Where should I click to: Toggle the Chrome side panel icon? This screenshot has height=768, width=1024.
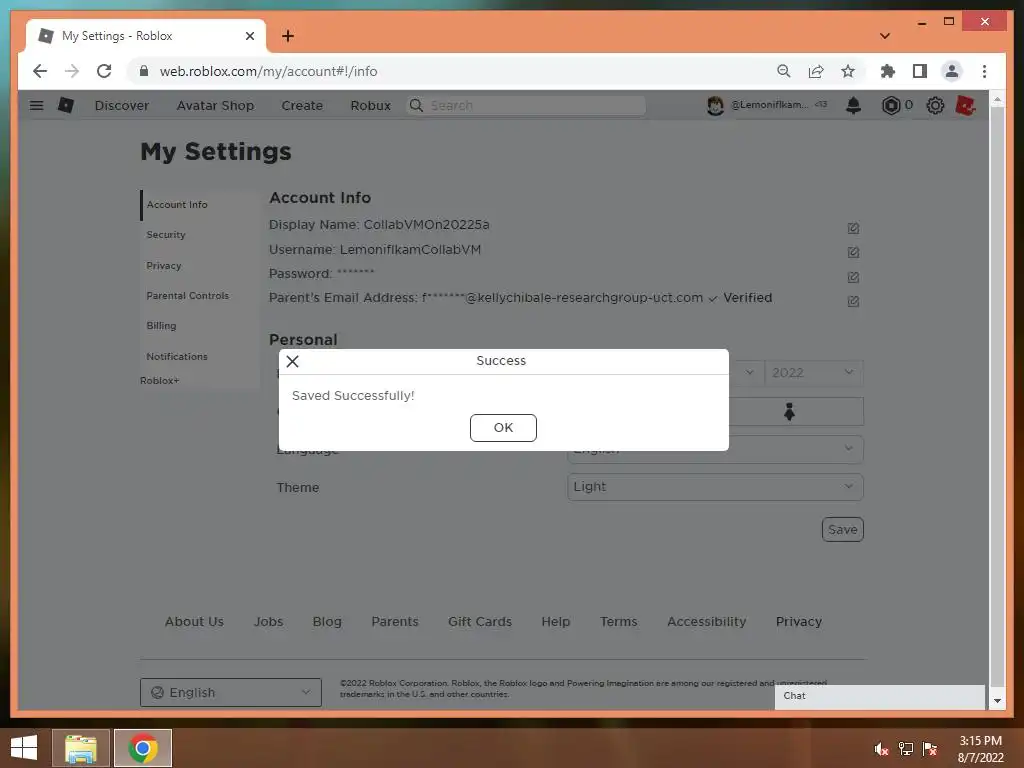[x=920, y=71]
